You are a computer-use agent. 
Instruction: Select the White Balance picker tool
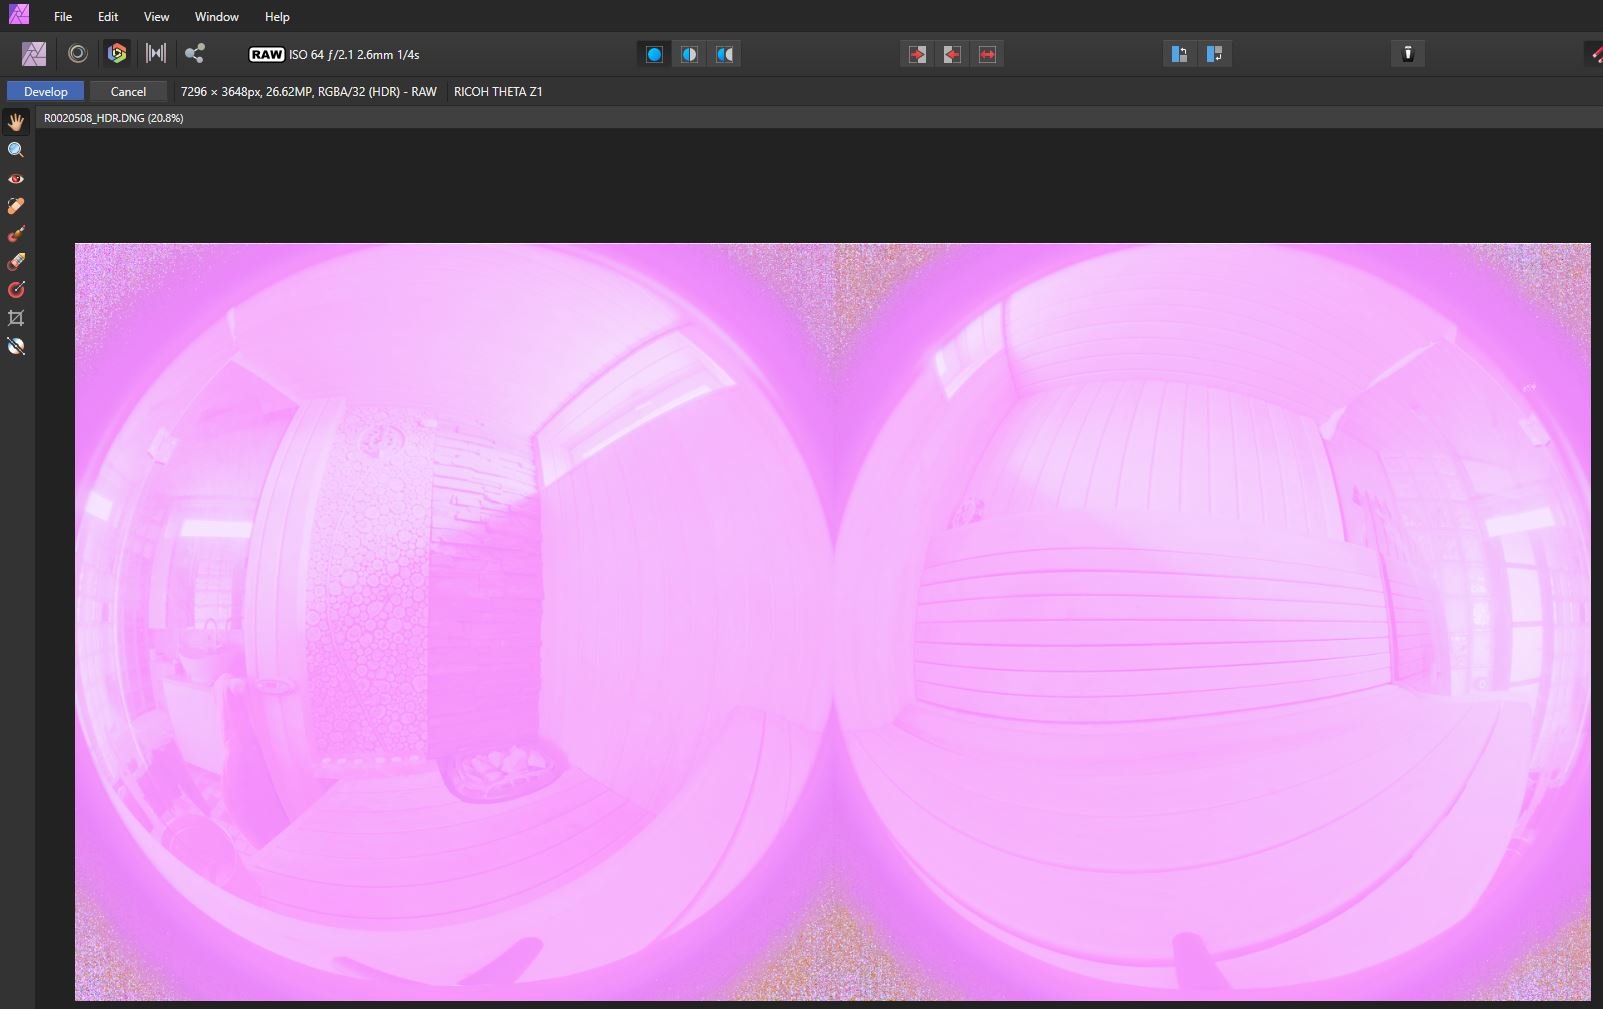point(16,347)
